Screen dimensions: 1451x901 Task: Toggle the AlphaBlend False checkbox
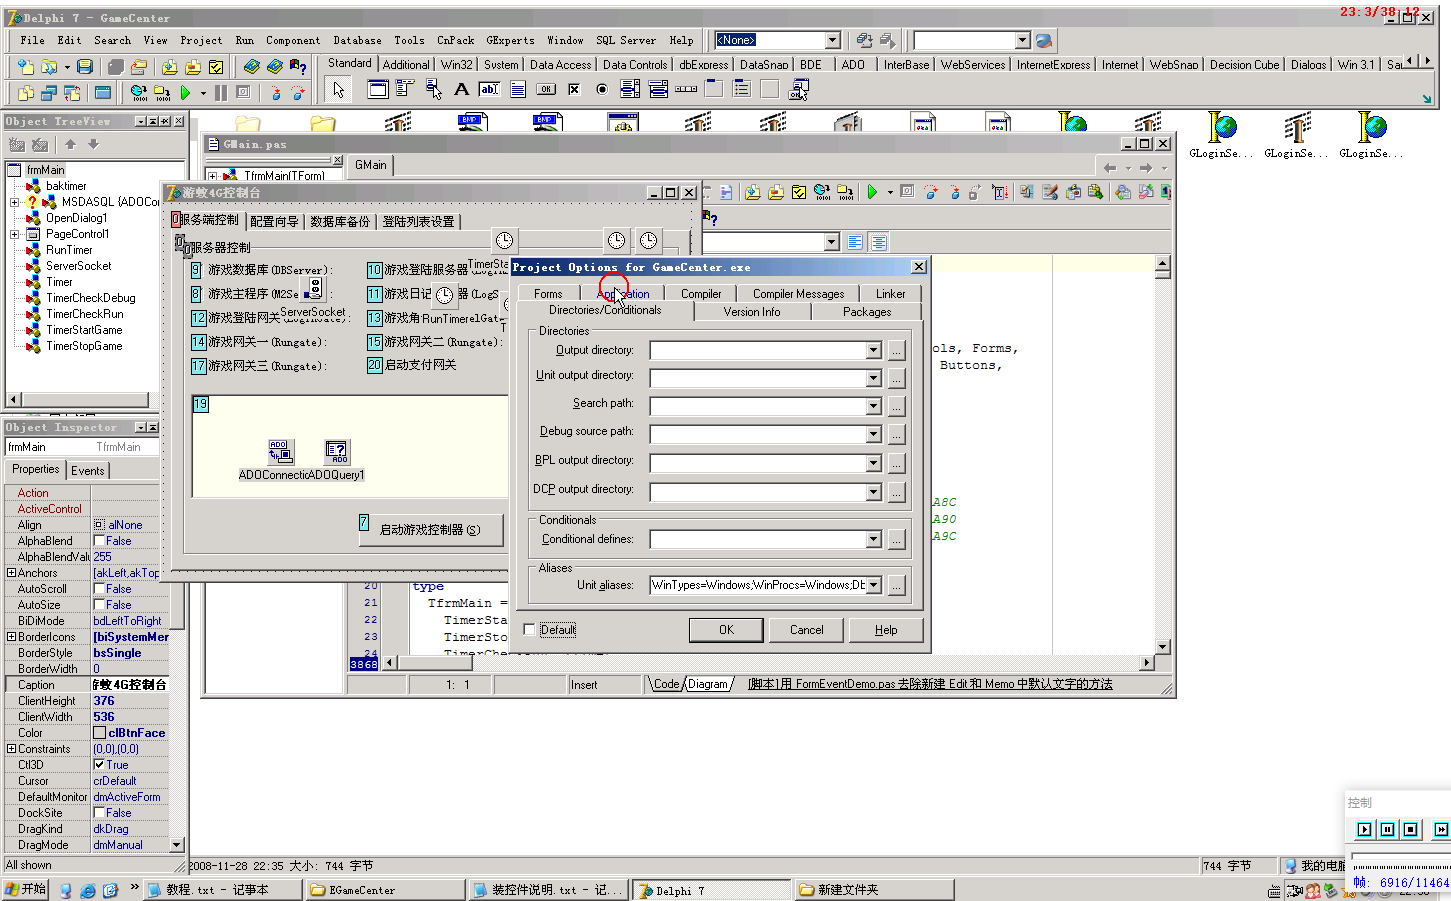[x=99, y=541]
